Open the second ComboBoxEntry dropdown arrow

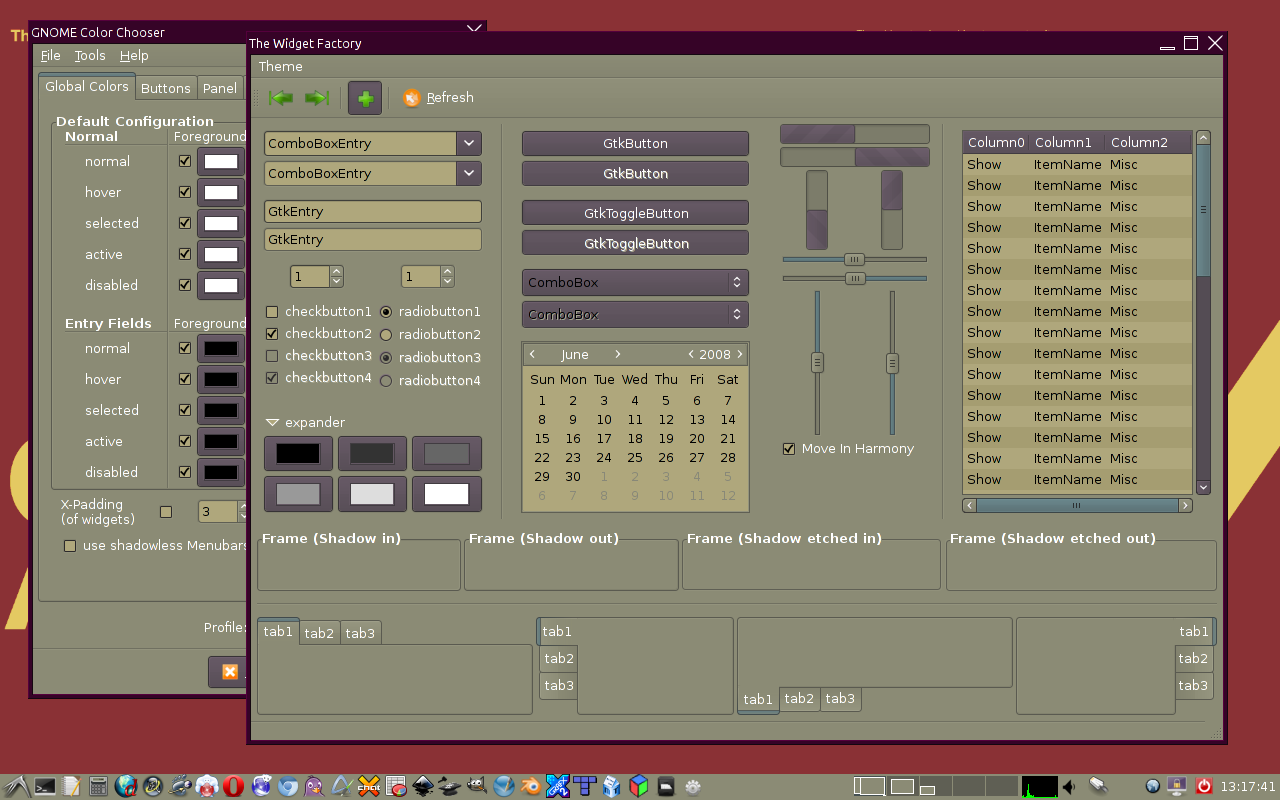coord(469,173)
